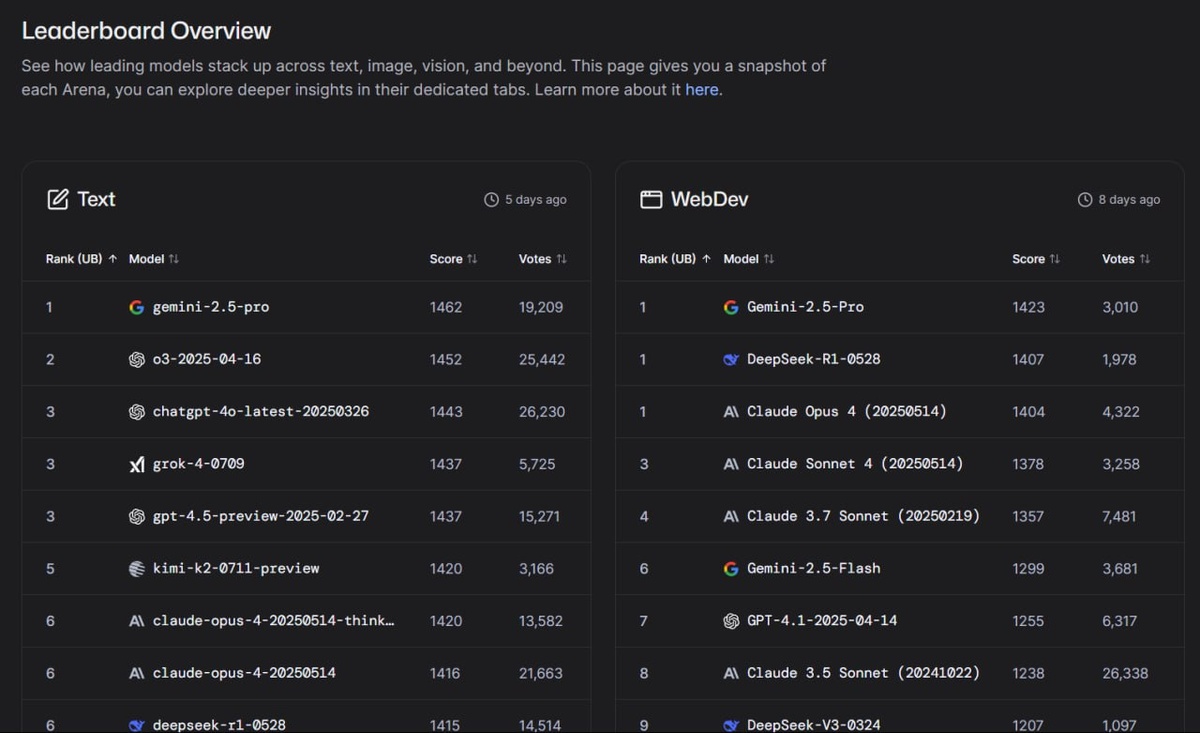Sort Text leaderboard by Votes
Screen dimensions: 1200x733
(x=543, y=259)
